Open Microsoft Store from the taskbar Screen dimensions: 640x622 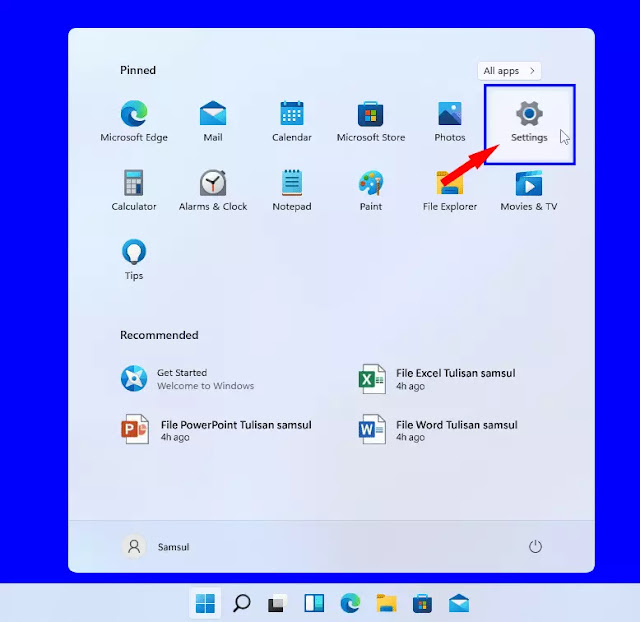tap(422, 603)
